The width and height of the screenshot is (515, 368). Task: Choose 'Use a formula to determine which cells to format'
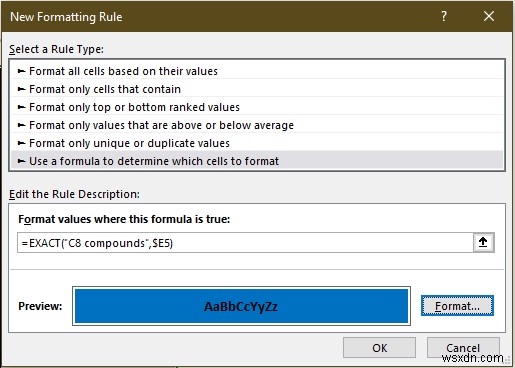[257, 161]
